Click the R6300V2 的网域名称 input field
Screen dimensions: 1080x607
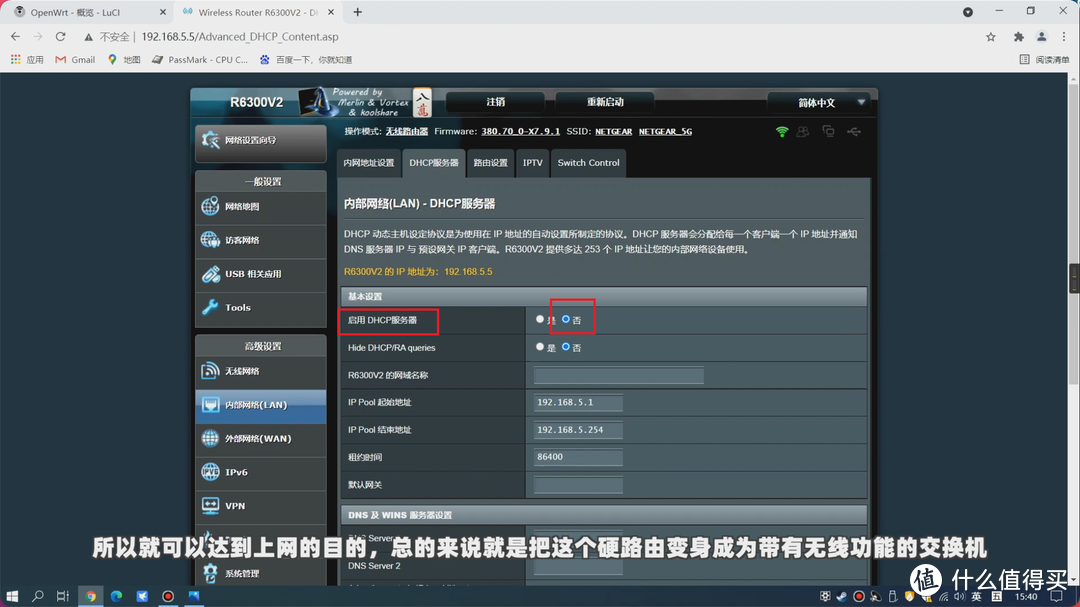coord(619,375)
